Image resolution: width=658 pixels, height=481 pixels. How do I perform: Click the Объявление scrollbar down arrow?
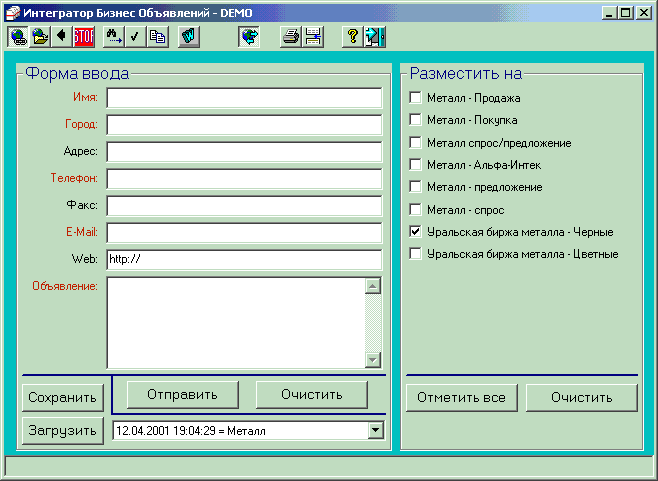[x=373, y=360]
